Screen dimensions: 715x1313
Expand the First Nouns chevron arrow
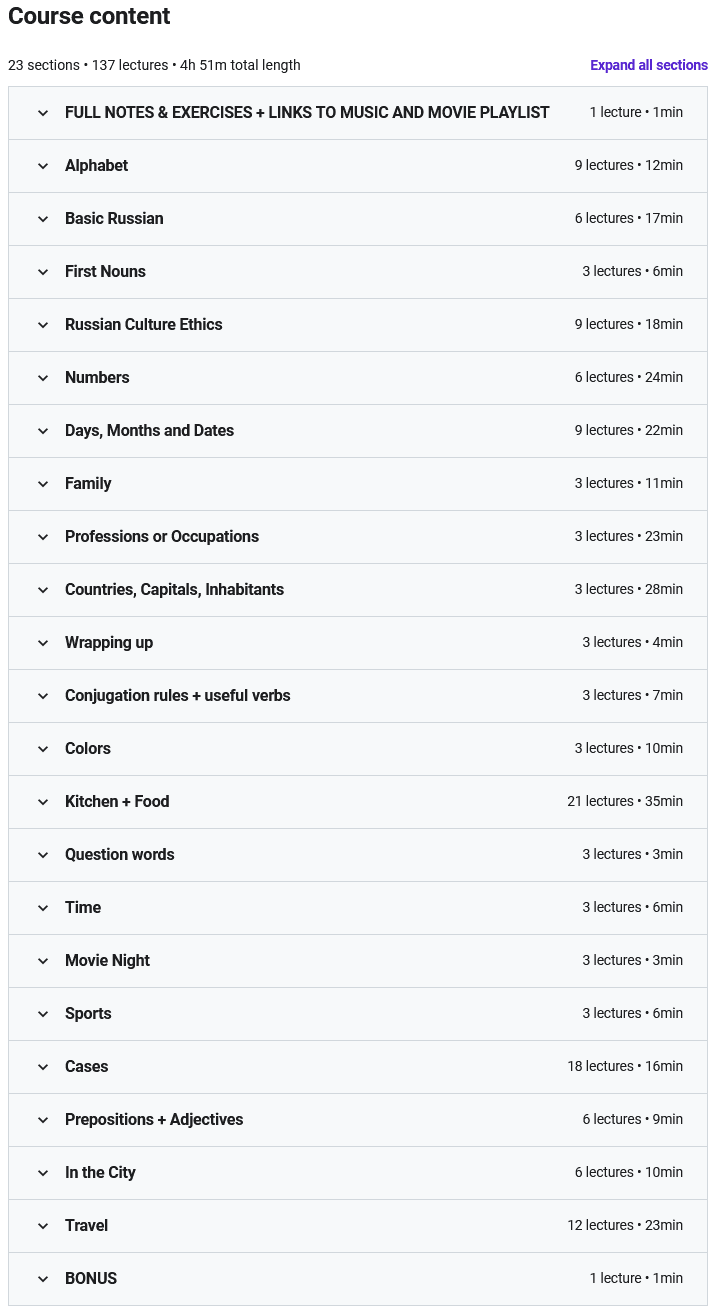(x=43, y=272)
